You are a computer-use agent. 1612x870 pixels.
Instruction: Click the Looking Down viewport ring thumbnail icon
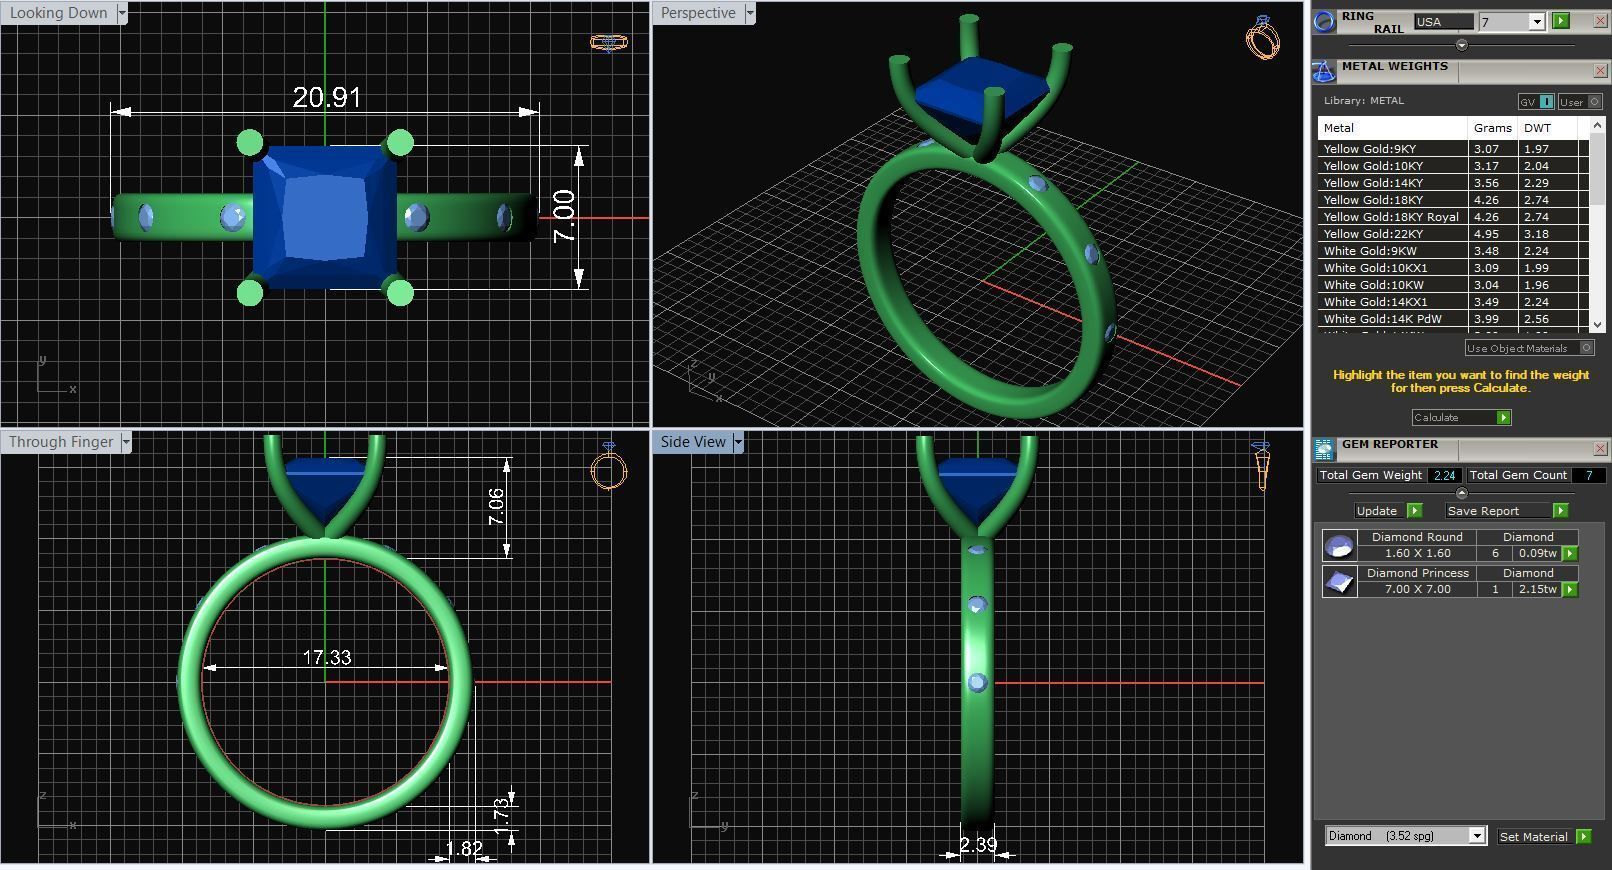pyautogui.click(x=609, y=42)
